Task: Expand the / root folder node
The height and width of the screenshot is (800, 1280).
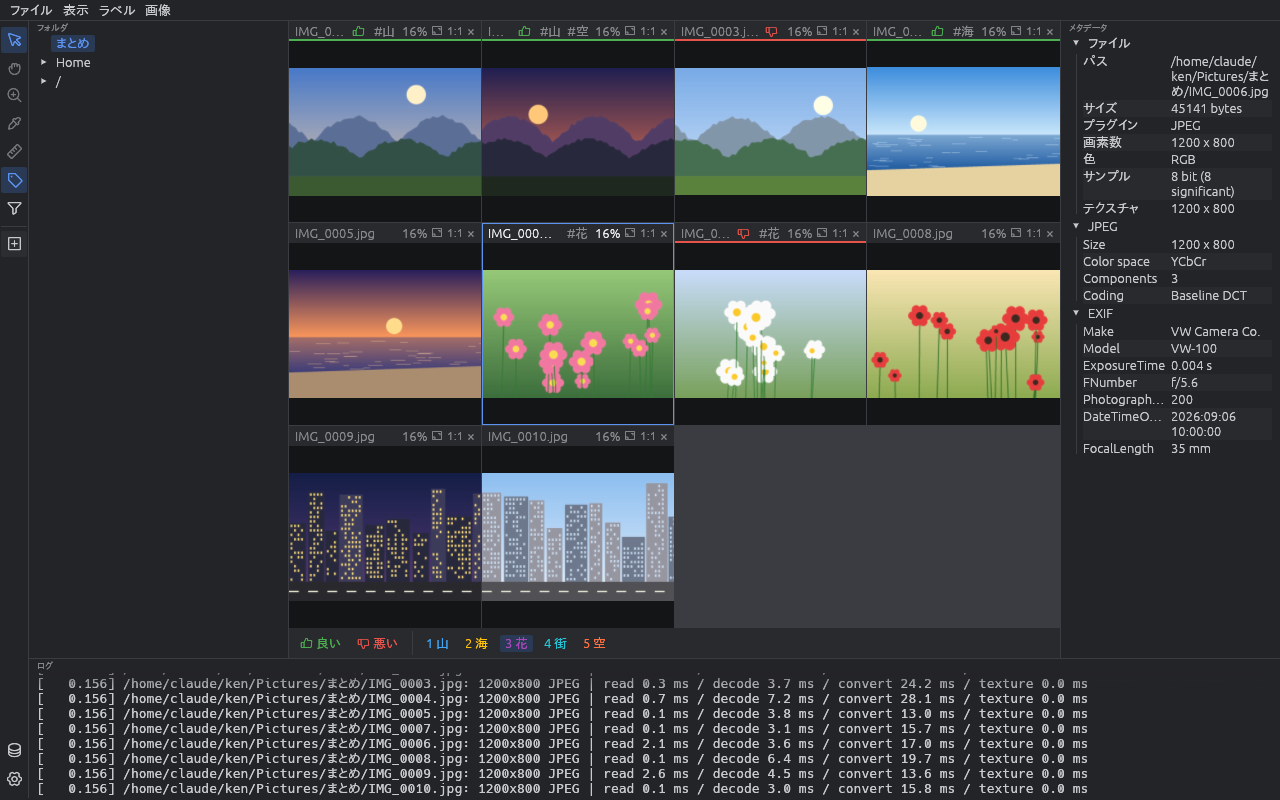Action: click(43, 81)
